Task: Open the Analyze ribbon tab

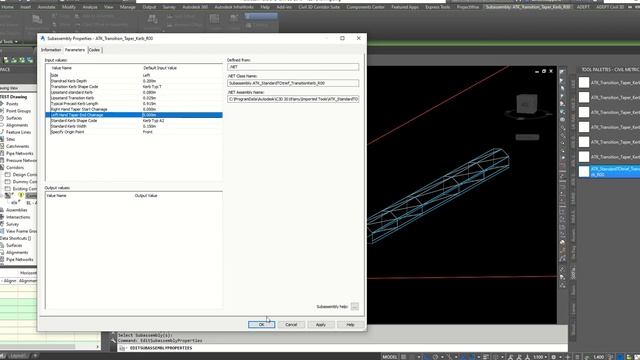Action: point(90,7)
